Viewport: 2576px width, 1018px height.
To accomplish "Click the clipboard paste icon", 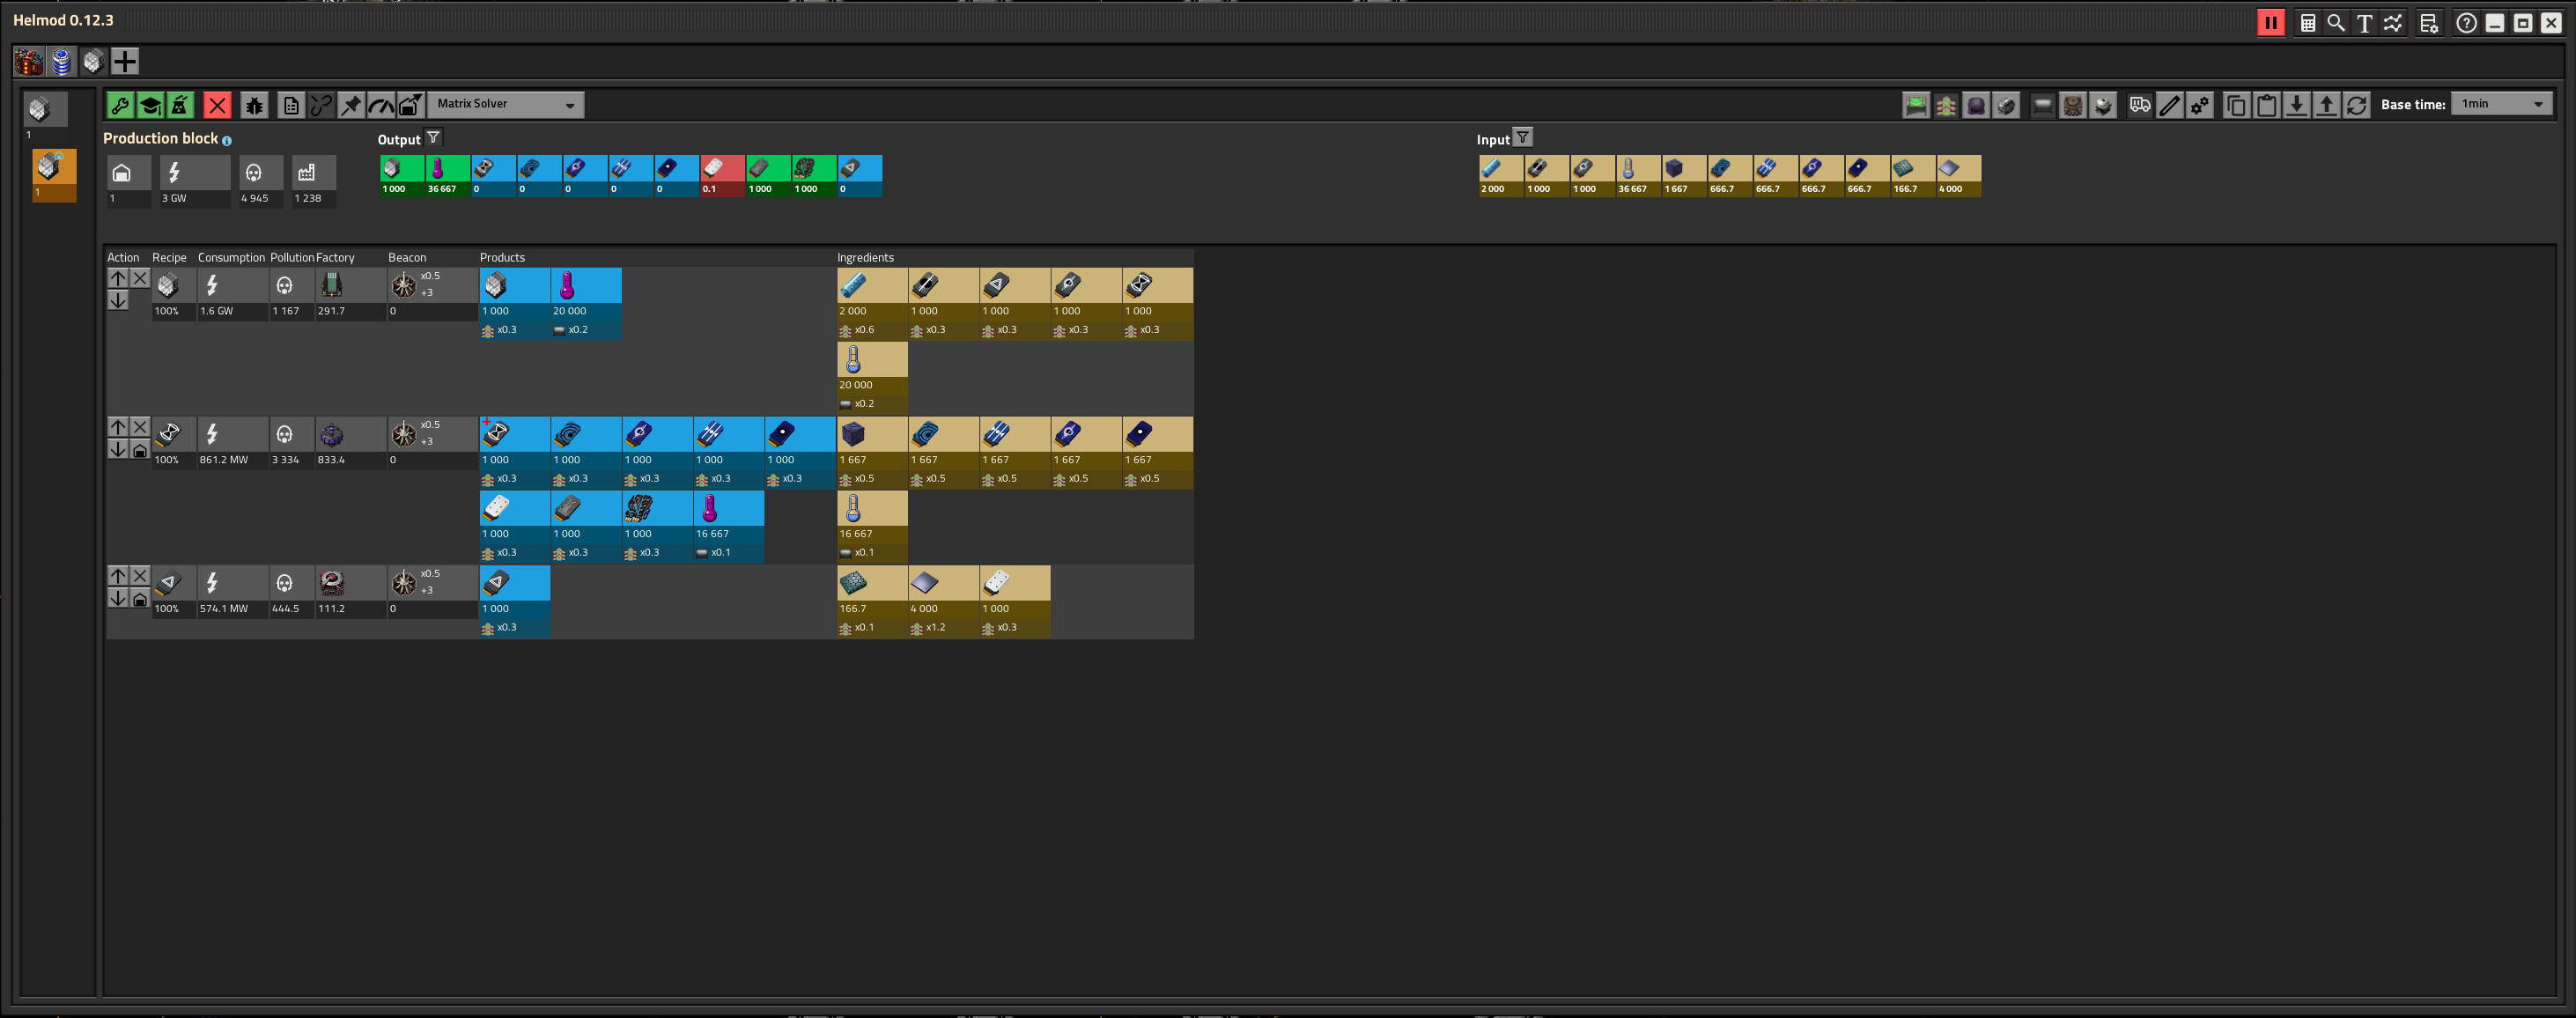I will 2267,105.
